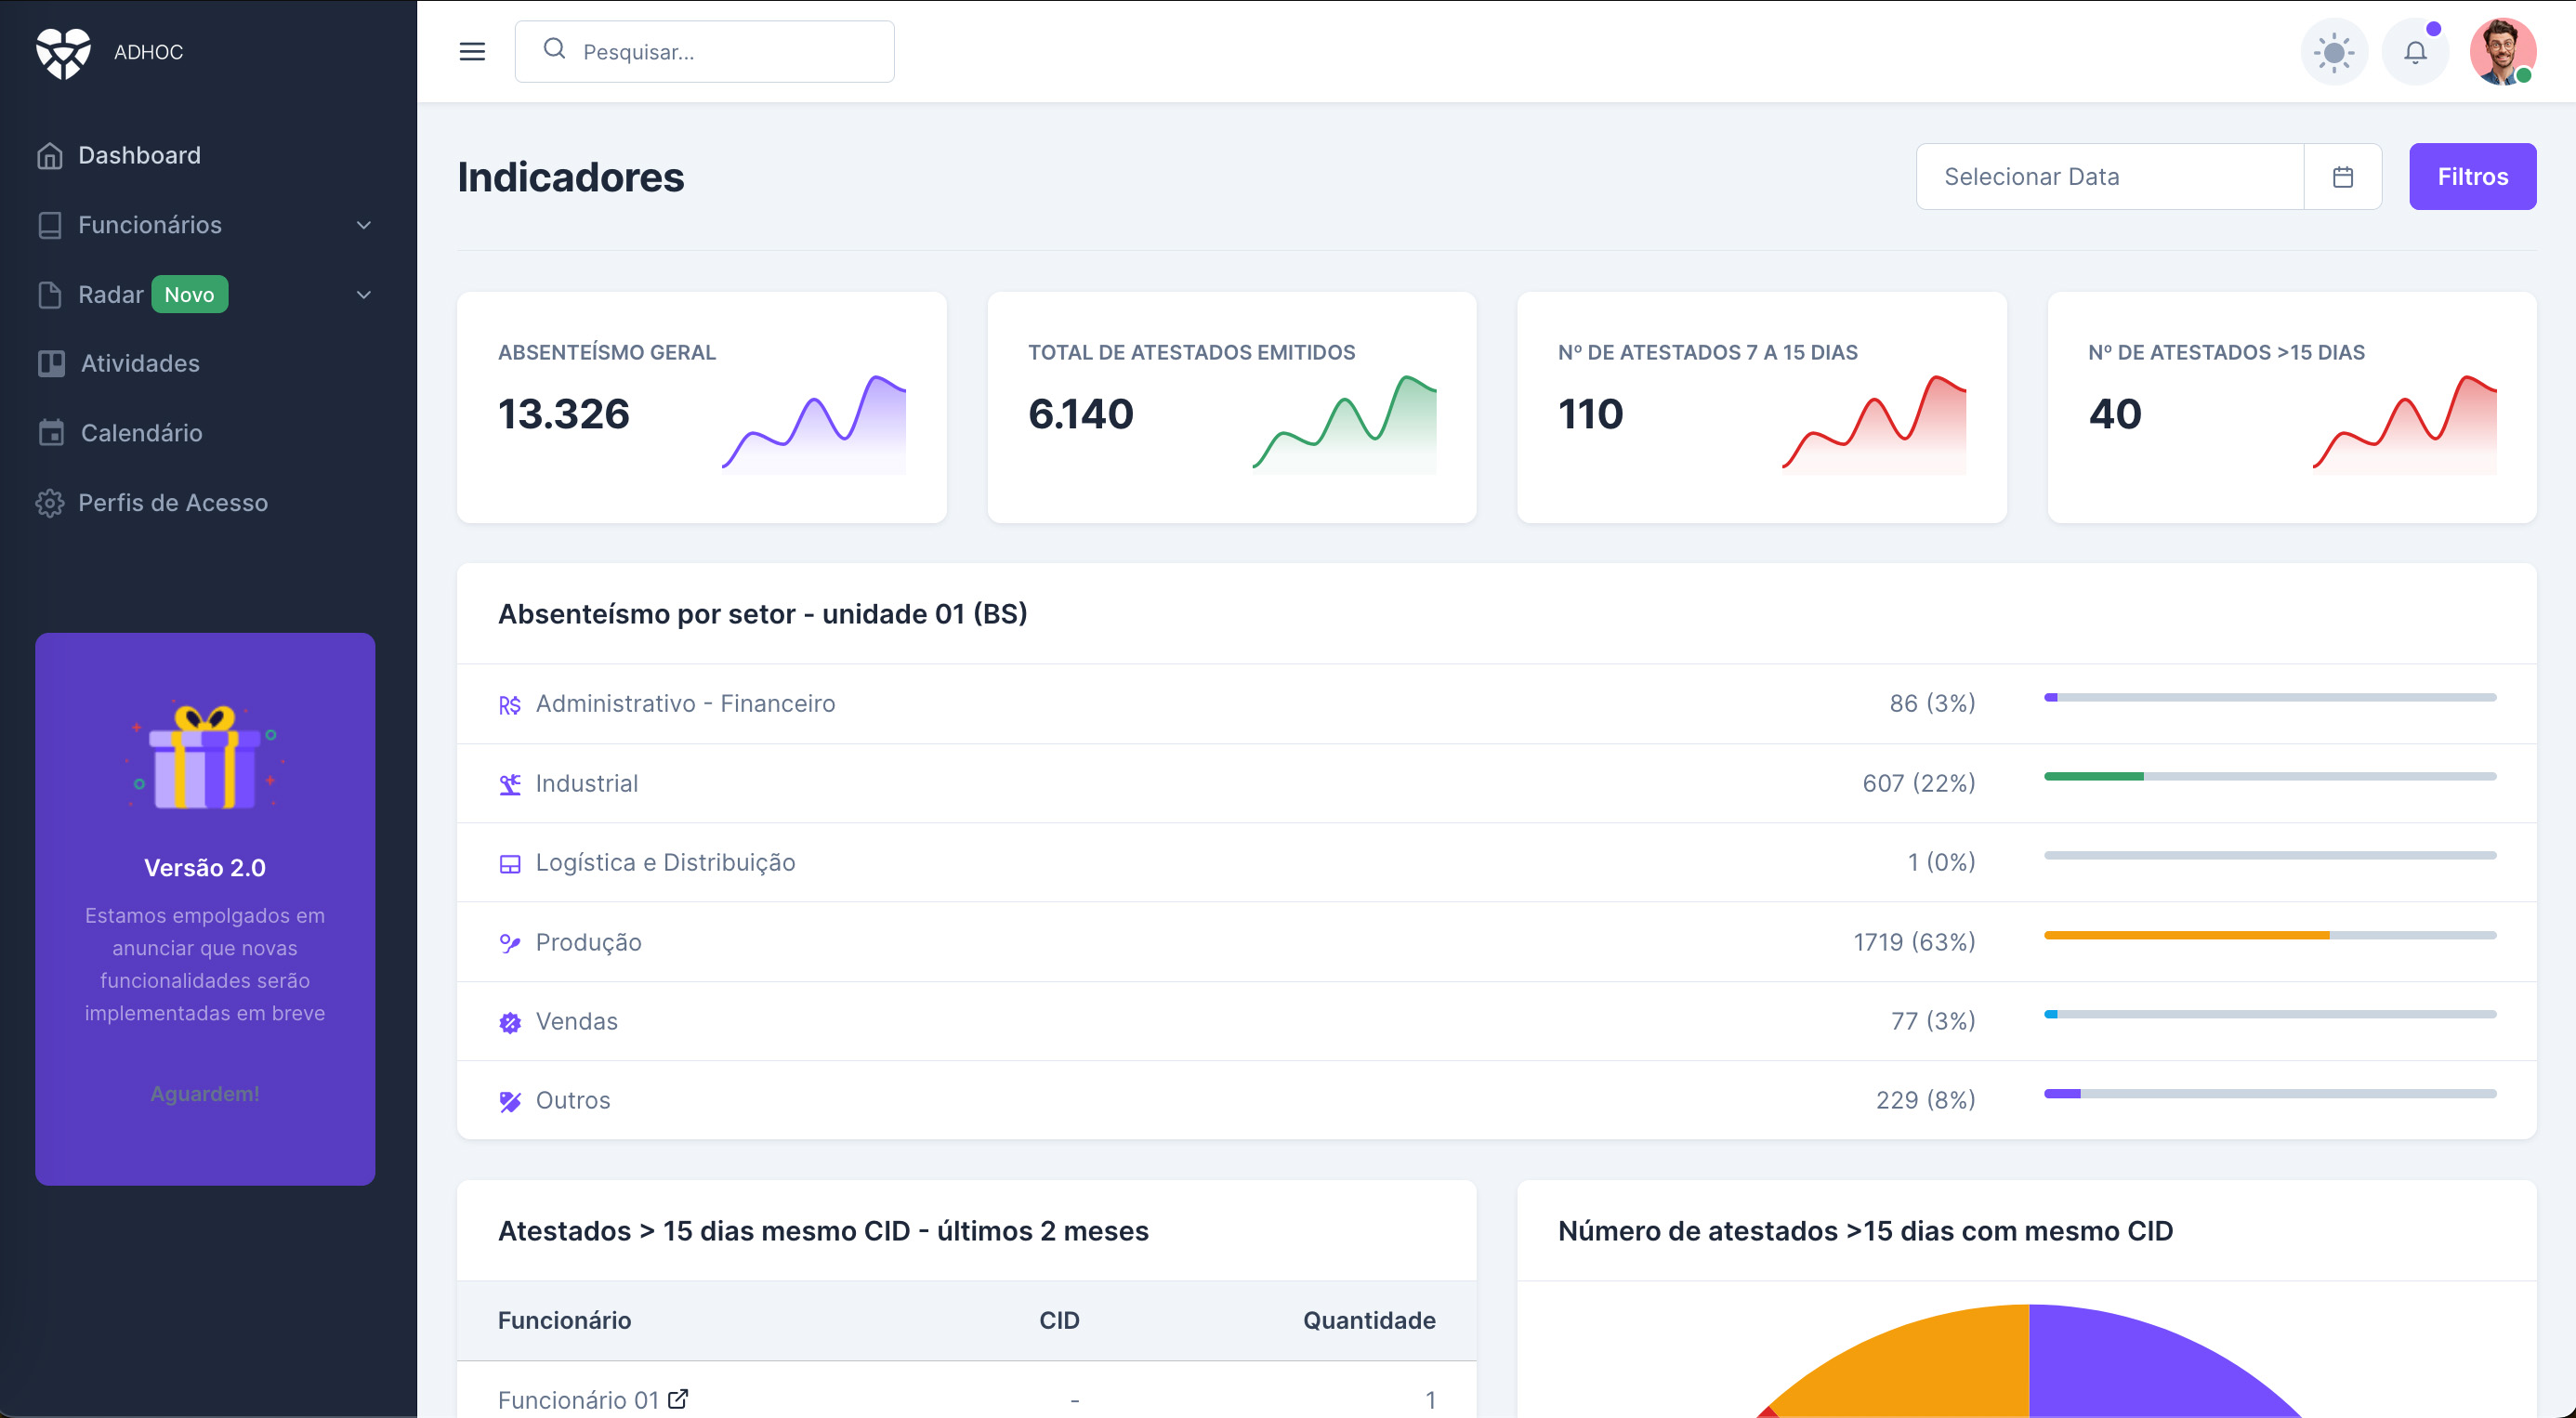Screen dimensions: 2576x1418
Task: Click the Calendário sidebar icon
Action: pos(51,433)
